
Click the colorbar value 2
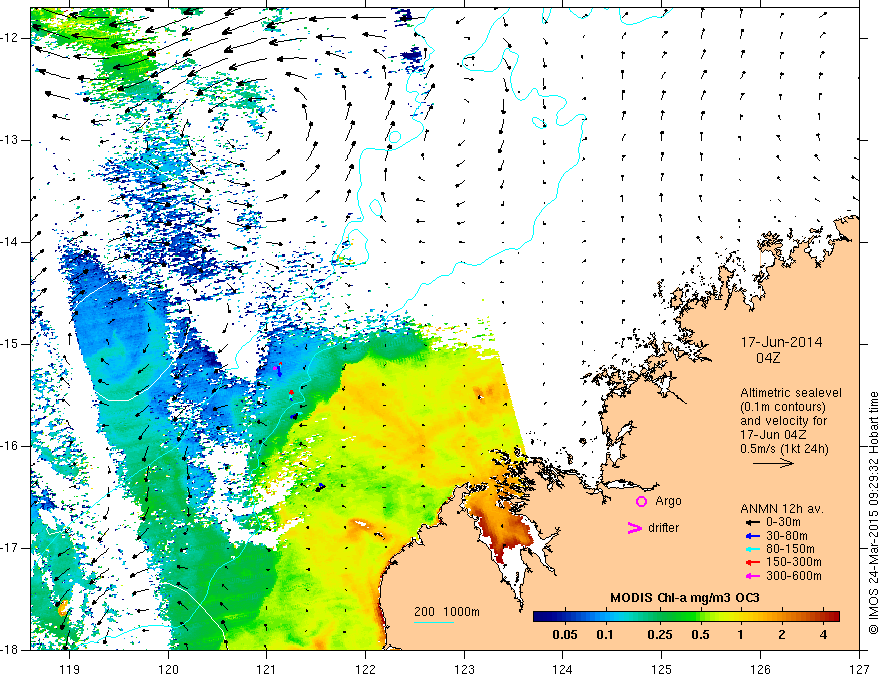click(782, 635)
